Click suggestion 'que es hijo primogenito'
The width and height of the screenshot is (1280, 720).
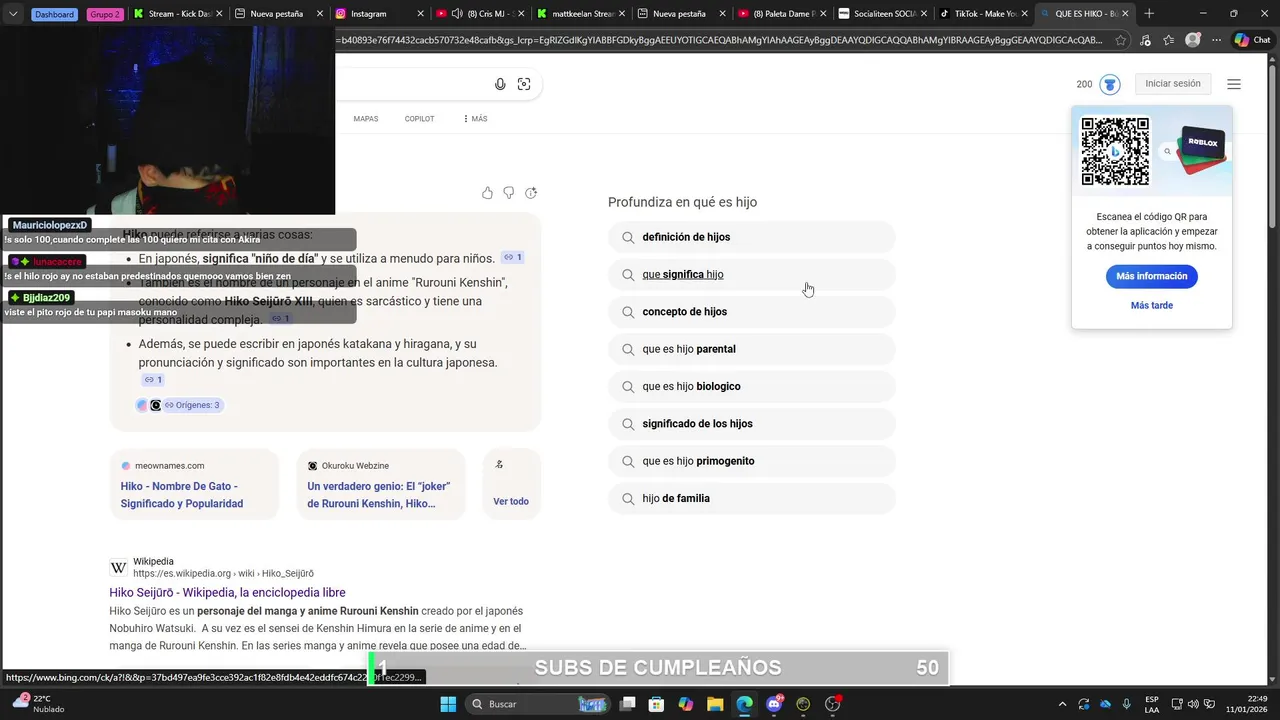pyautogui.click(x=751, y=461)
